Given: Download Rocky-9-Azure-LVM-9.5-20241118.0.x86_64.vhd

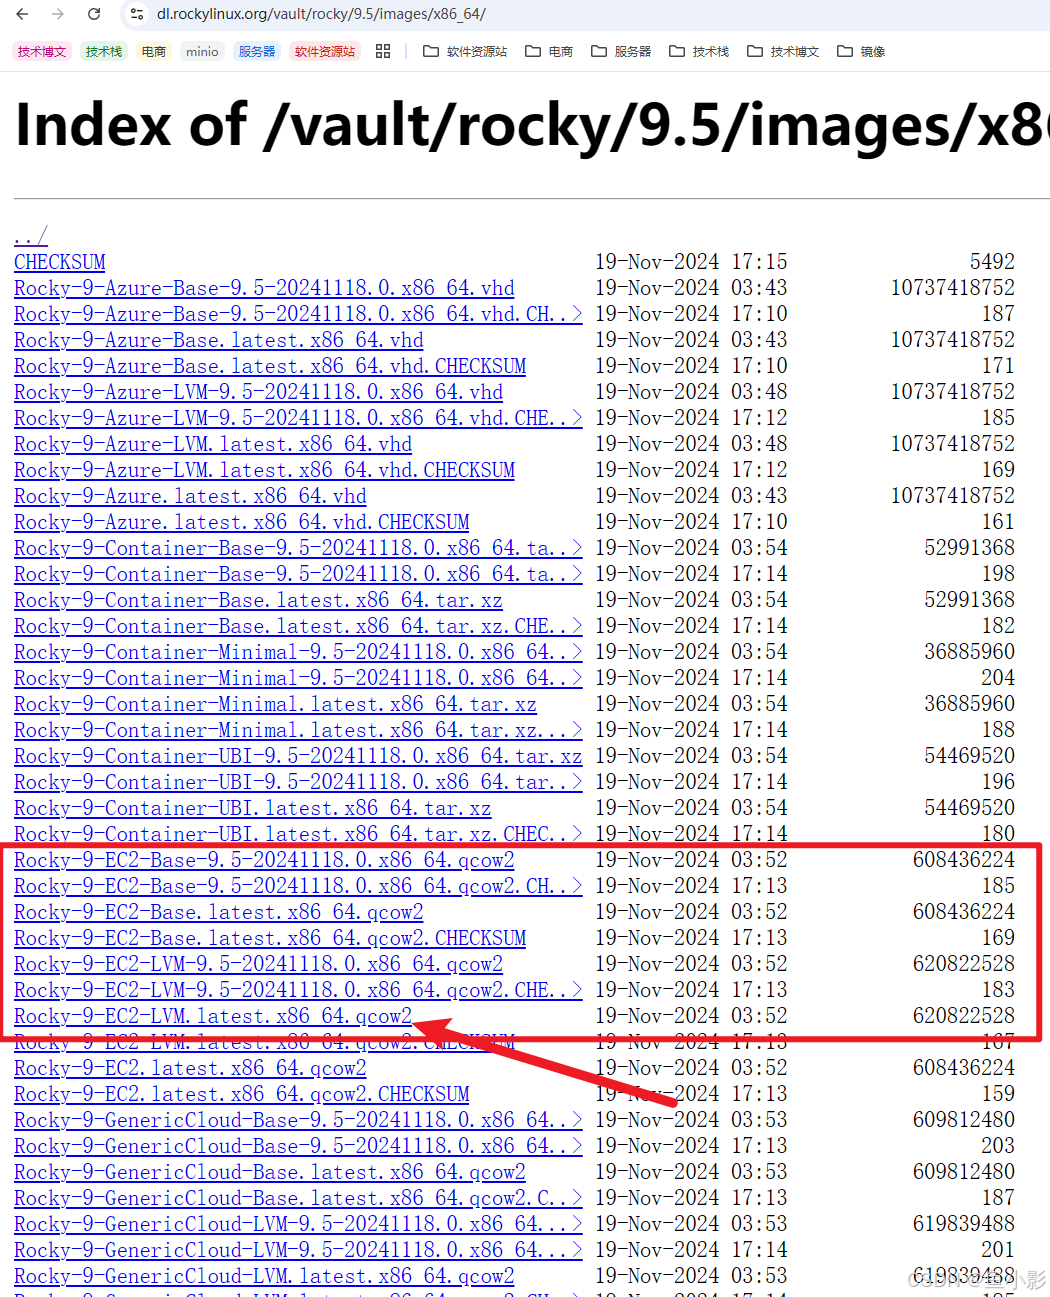Looking at the screenshot, I should [259, 392].
